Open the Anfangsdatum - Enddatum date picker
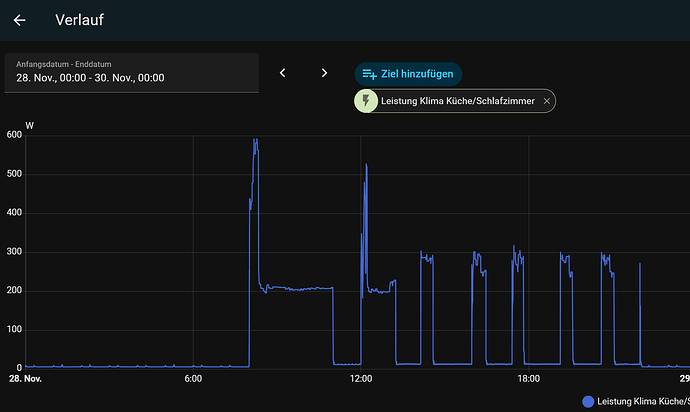Image resolution: width=690 pixels, height=412 pixels. click(x=131, y=72)
